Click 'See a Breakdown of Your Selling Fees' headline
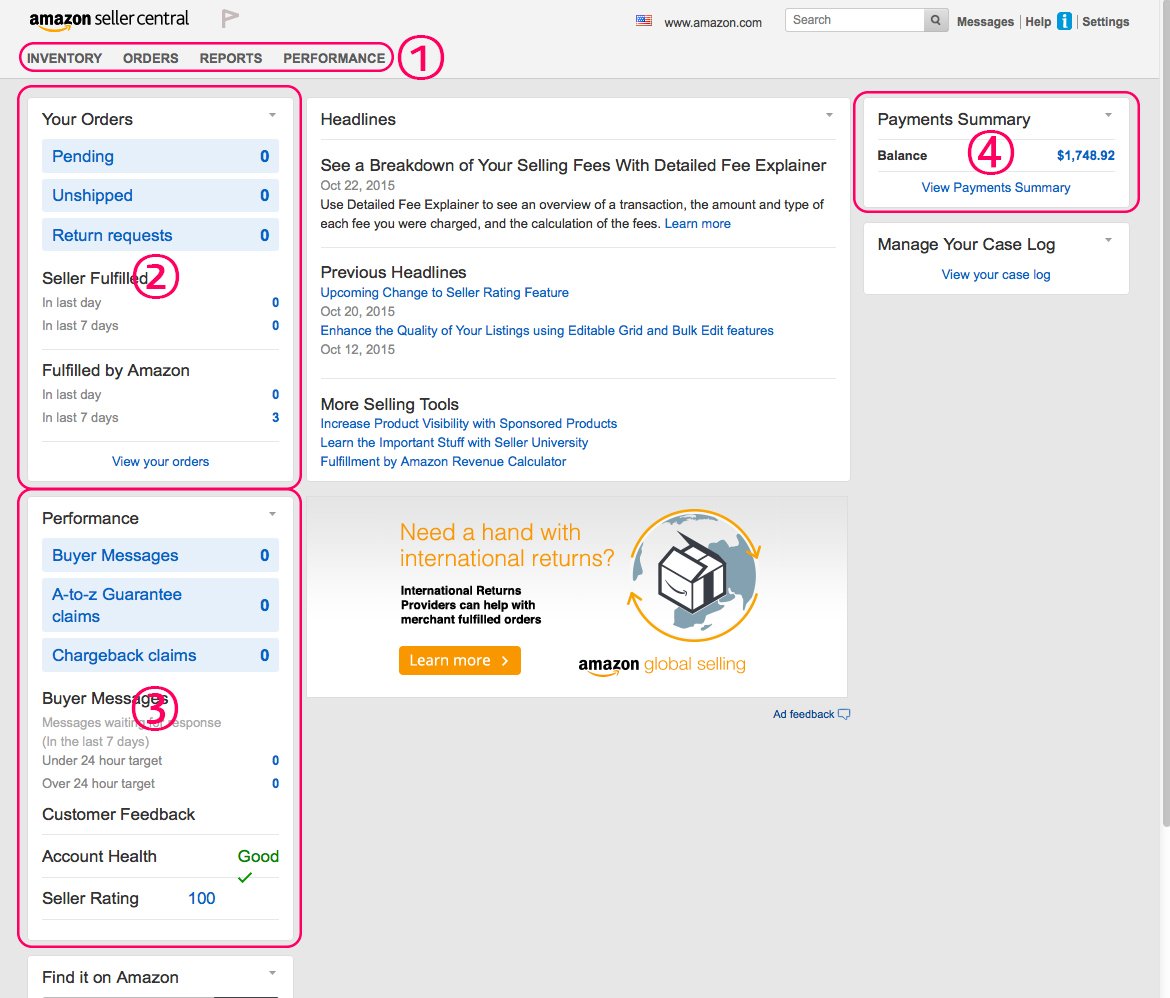The height and width of the screenshot is (998, 1170). (x=573, y=165)
